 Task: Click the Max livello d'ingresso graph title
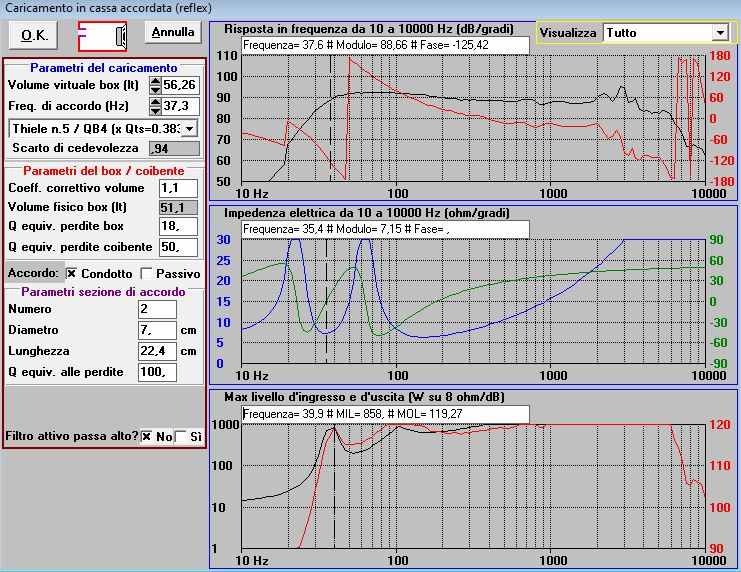[364, 397]
